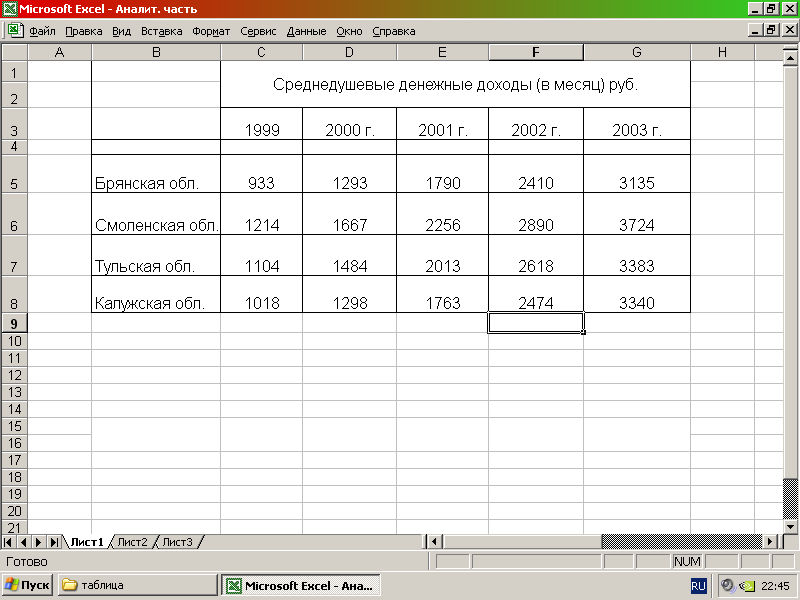Click the vertical scrollbar up arrow
Screen dimensions: 800x600
[x=790, y=58]
